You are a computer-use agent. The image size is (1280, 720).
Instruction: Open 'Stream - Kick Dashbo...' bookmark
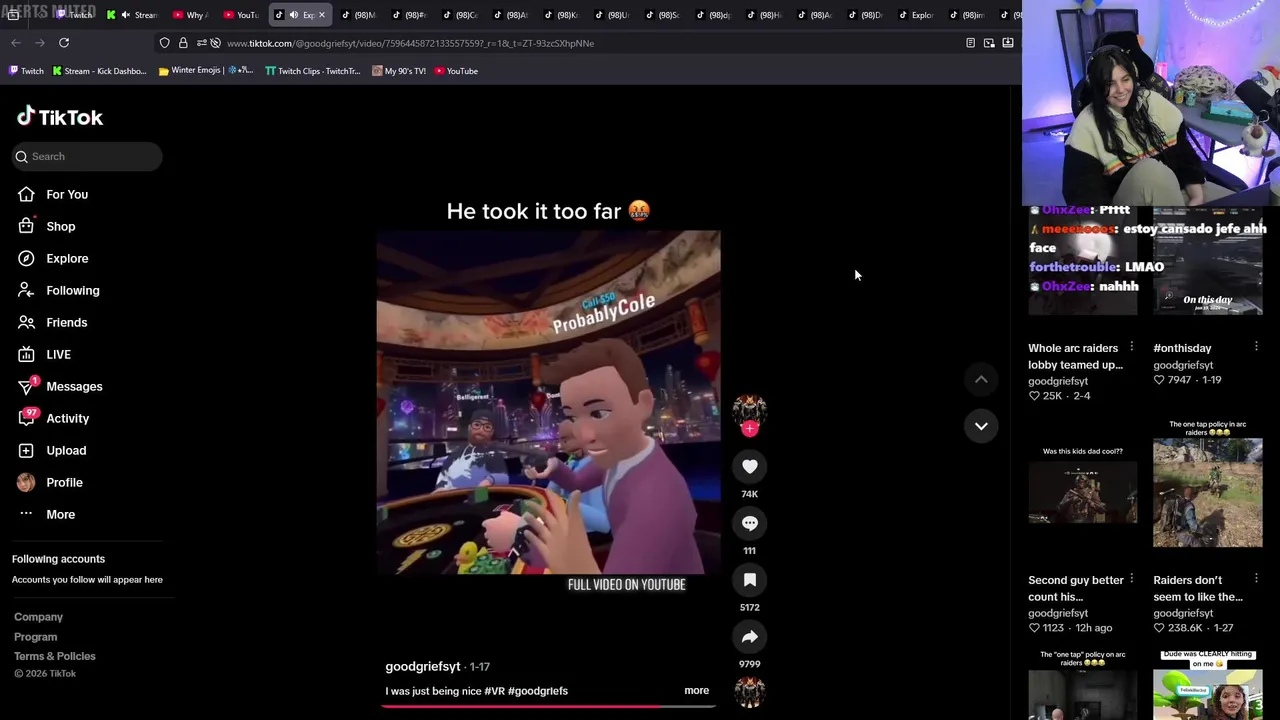(x=99, y=71)
